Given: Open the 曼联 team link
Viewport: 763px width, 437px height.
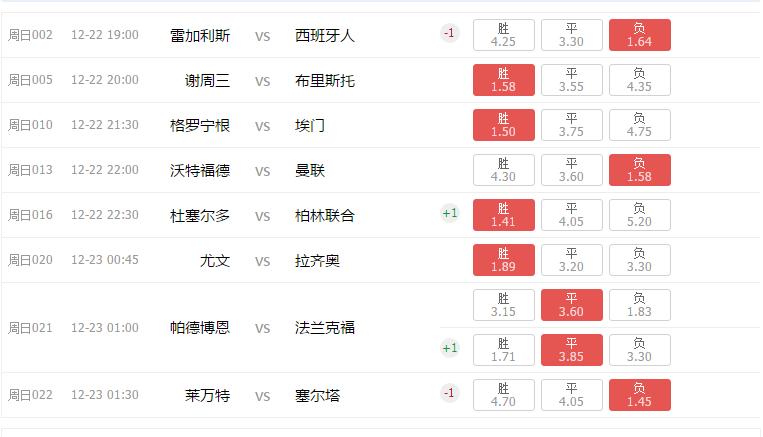Looking at the screenshot, I should [310, 171].
